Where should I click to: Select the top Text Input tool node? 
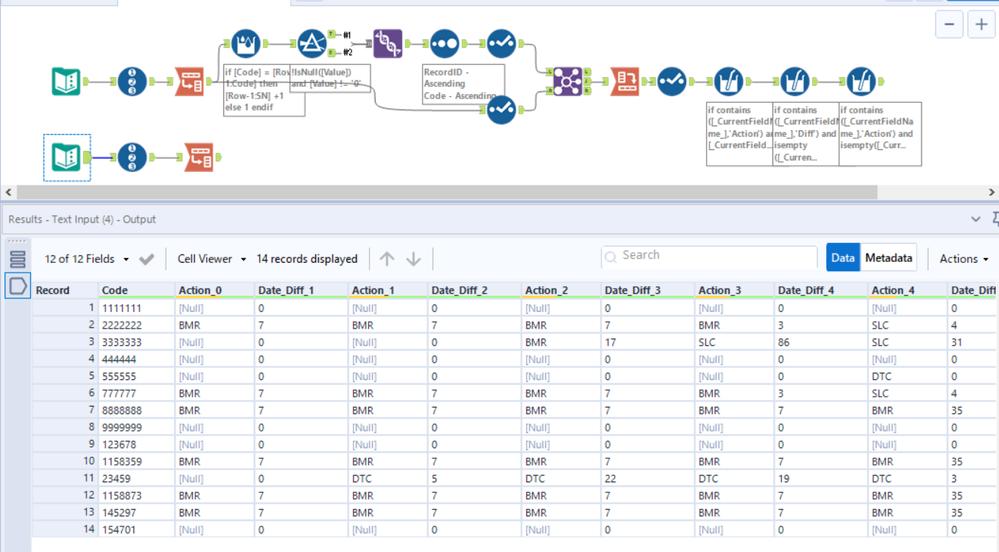point(66,81)
